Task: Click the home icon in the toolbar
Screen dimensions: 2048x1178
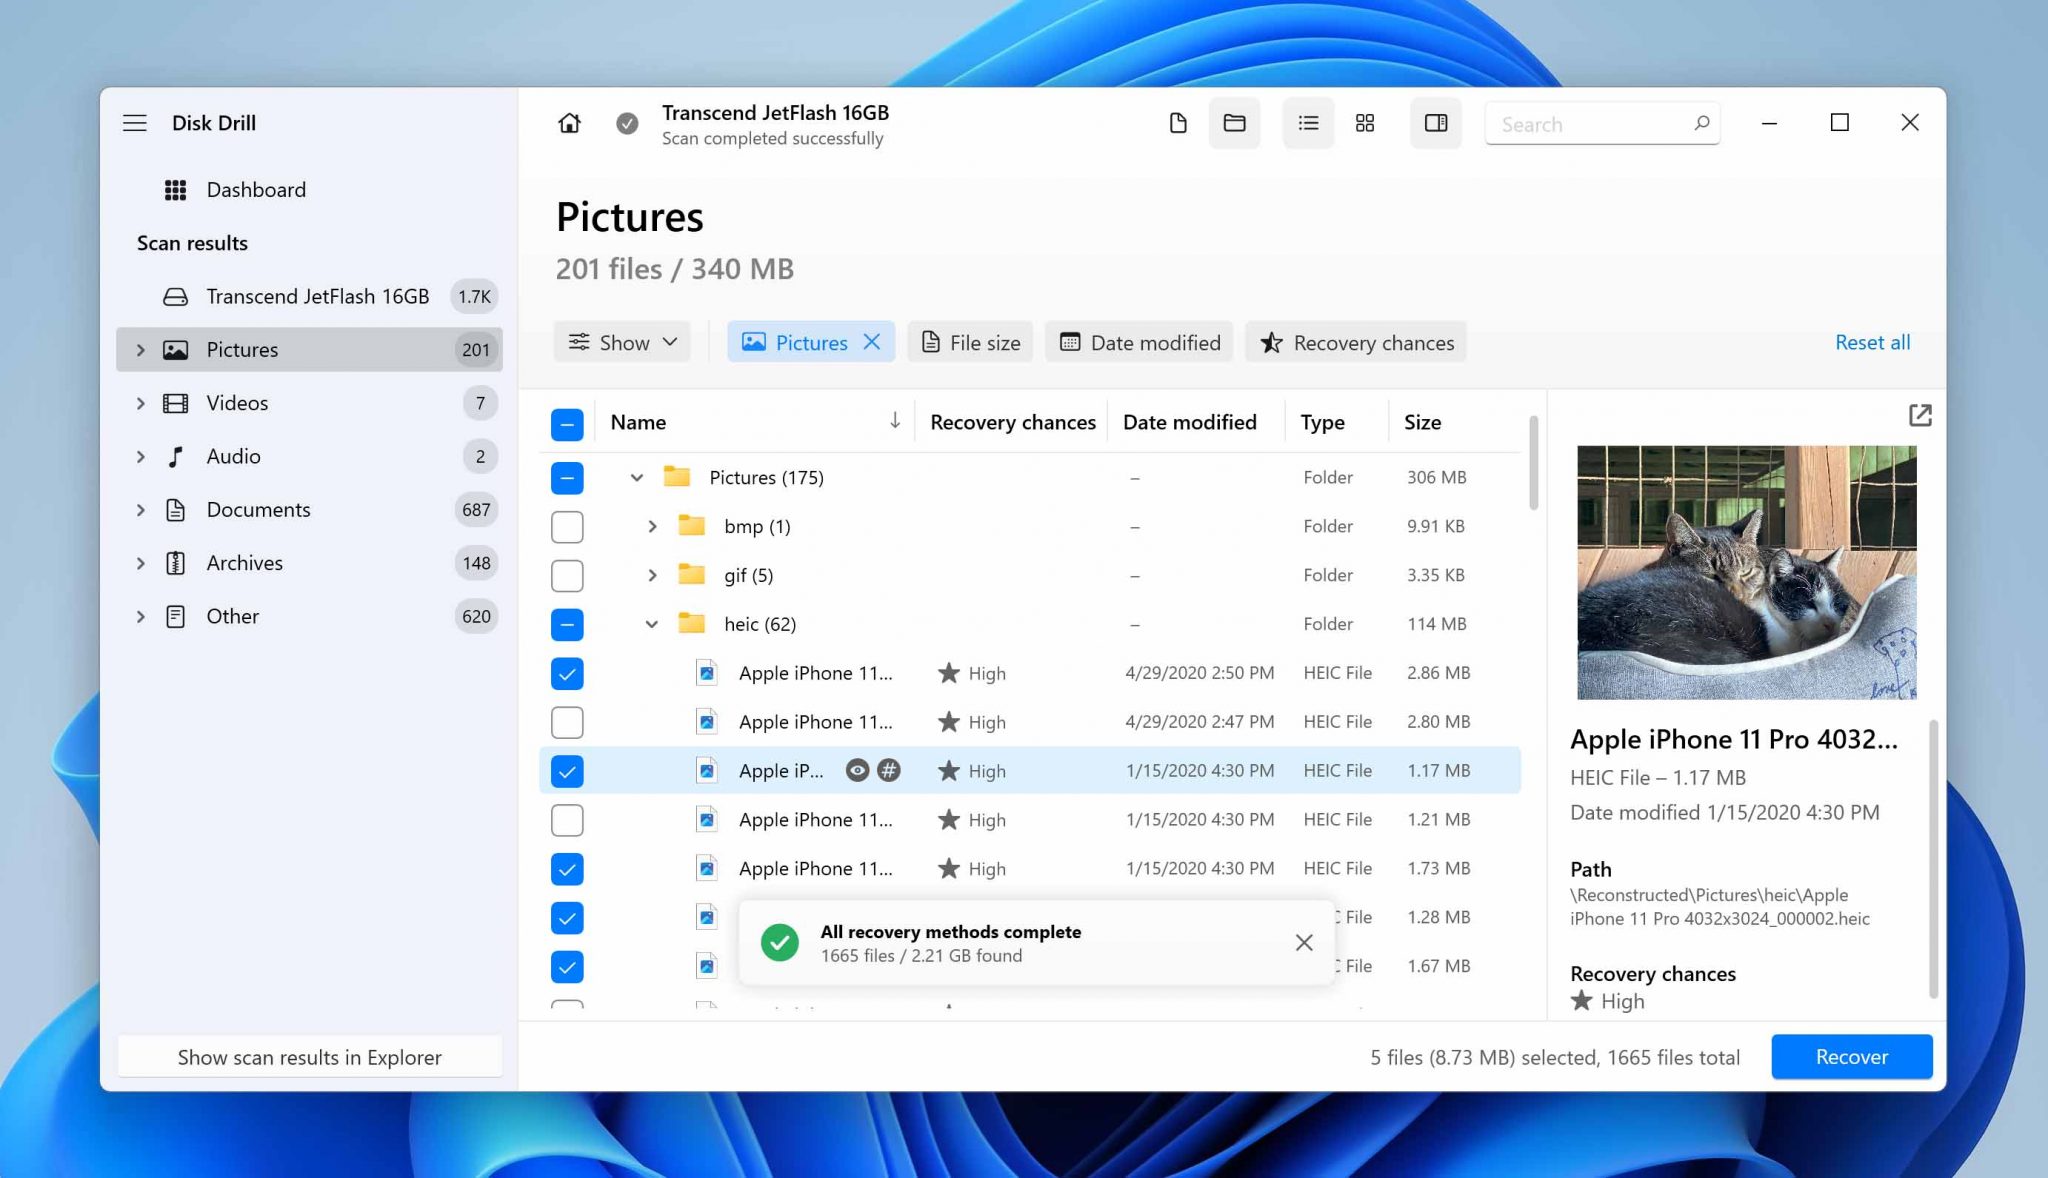Action: [569, 123]
